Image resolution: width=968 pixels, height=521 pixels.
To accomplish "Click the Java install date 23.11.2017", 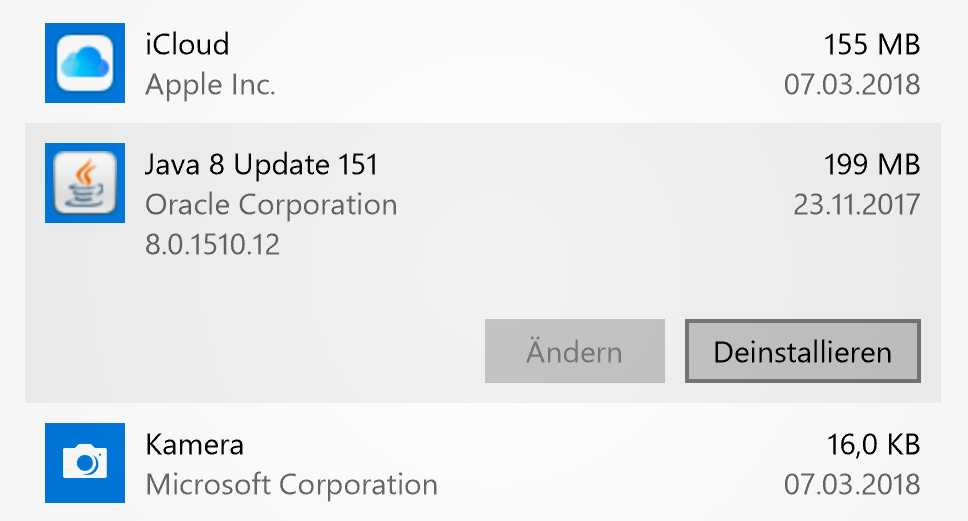I will click(x=856, y=205).
